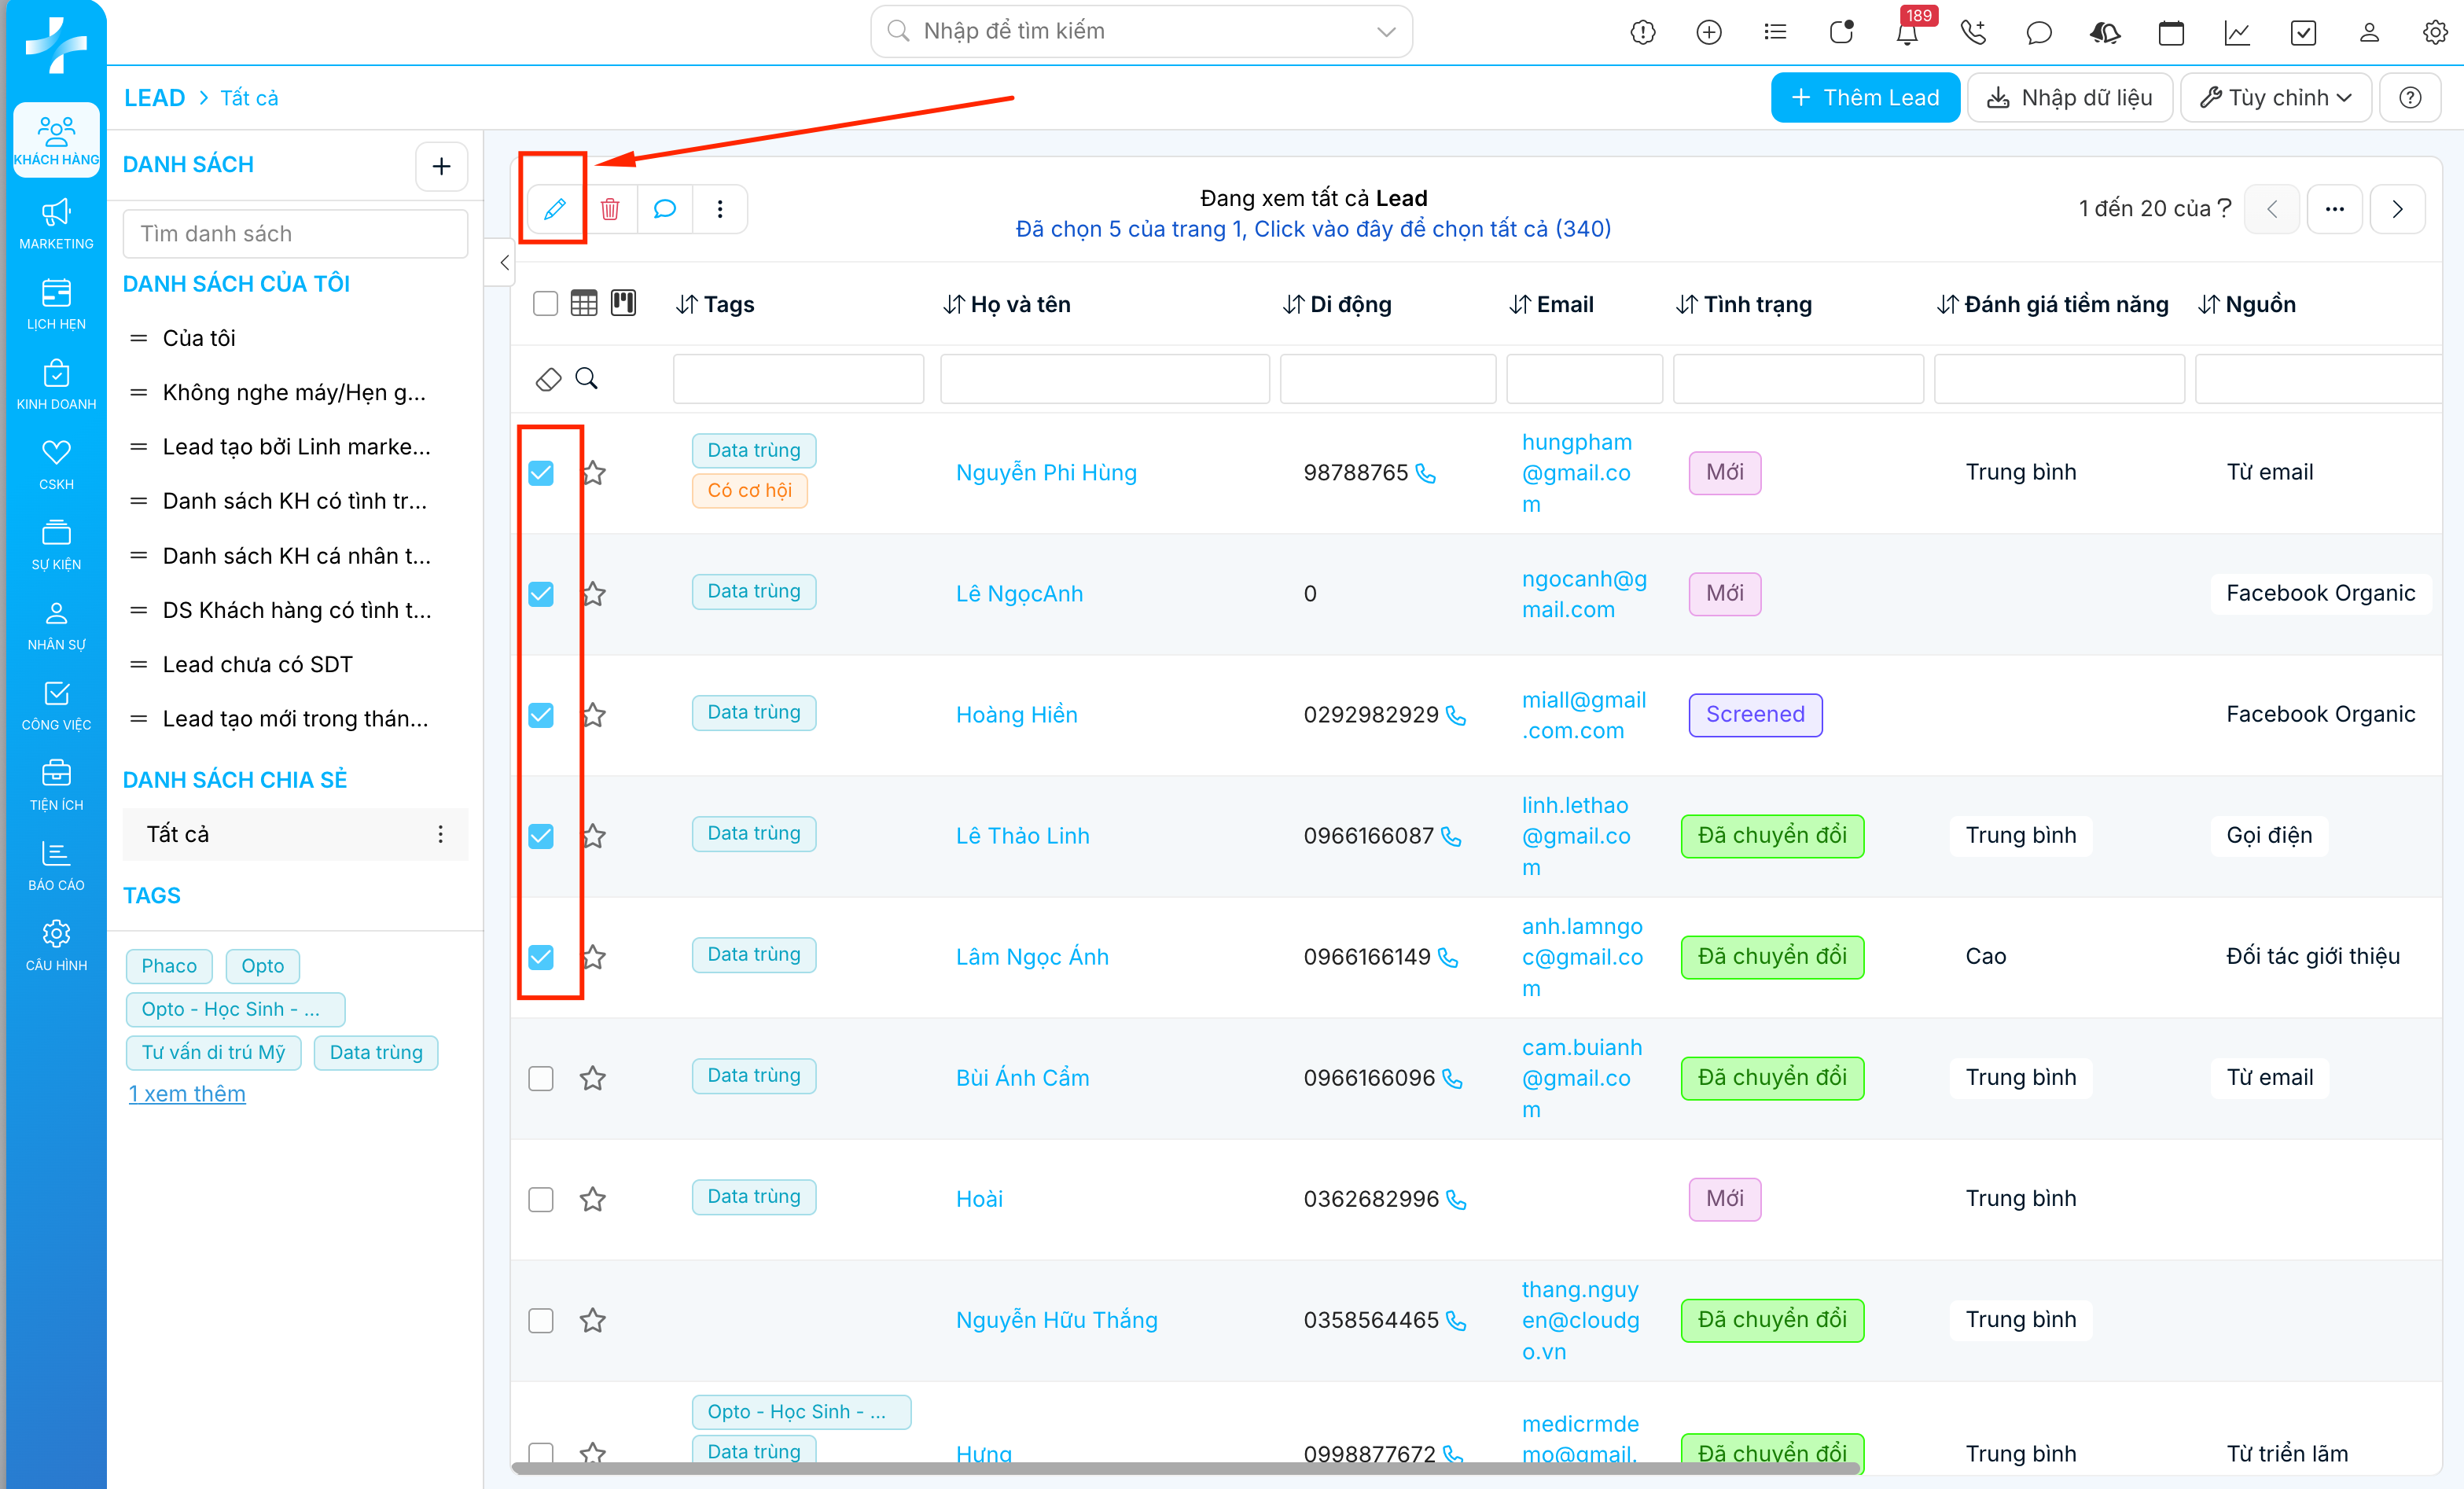The height and width of the screenshot is (1489, 2464).
Task: Click the Thêm Lead button
Action: pyautogui.click(x=1865, y=97)
